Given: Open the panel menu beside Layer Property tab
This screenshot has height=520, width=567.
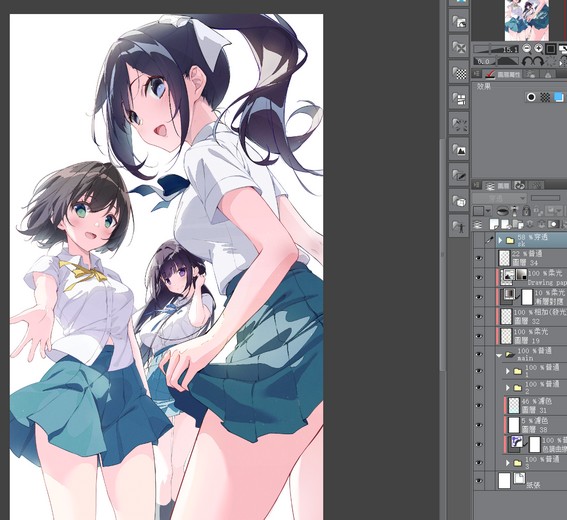Looking at the screenshot, I should pyautogui.click(x=477, y=74).
